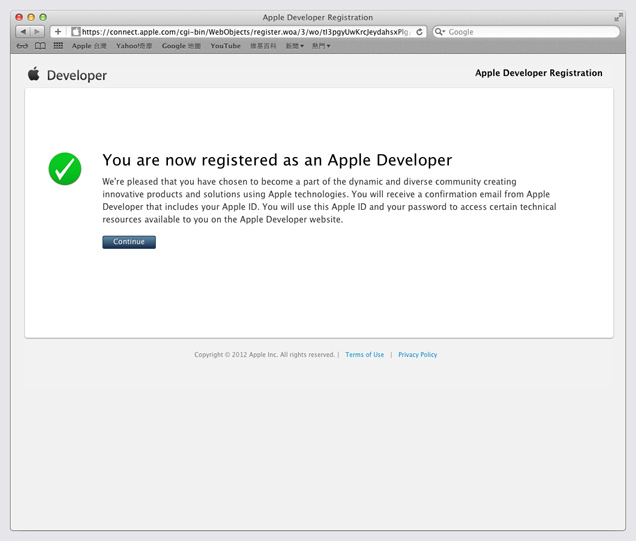Click the 'You are now registered' headline
This screenshot has height=541, width=636.
click(277, 160)
